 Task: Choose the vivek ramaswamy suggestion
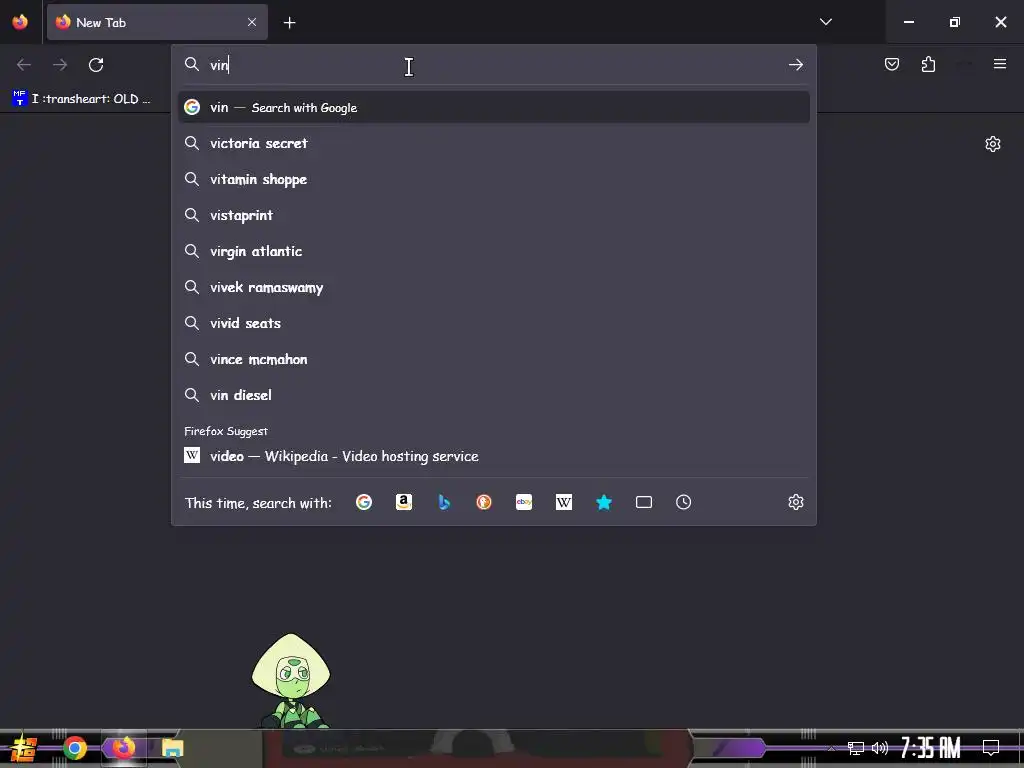tap(494, 287)
